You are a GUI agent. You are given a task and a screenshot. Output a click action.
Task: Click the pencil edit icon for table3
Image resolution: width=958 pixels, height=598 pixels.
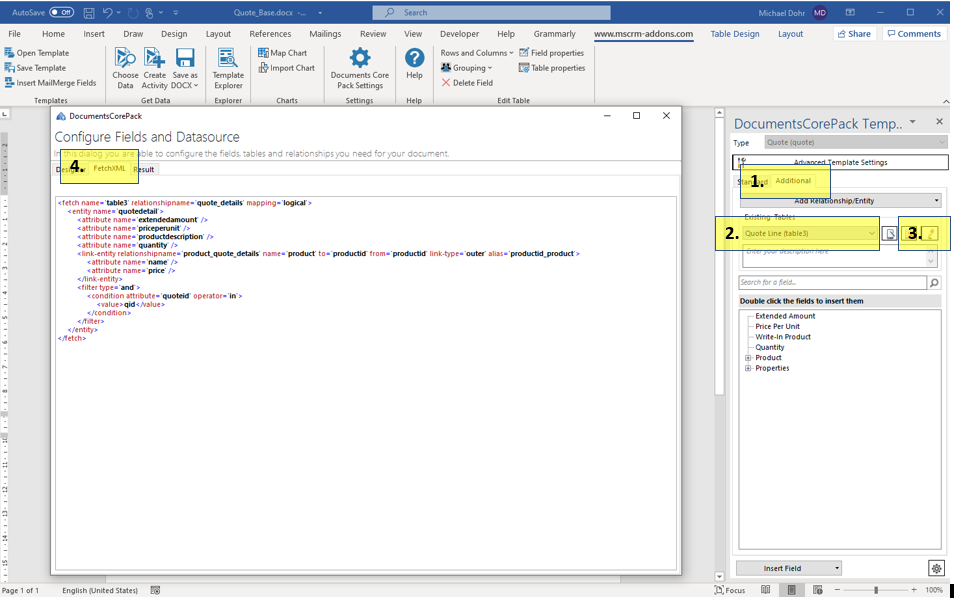931,233
